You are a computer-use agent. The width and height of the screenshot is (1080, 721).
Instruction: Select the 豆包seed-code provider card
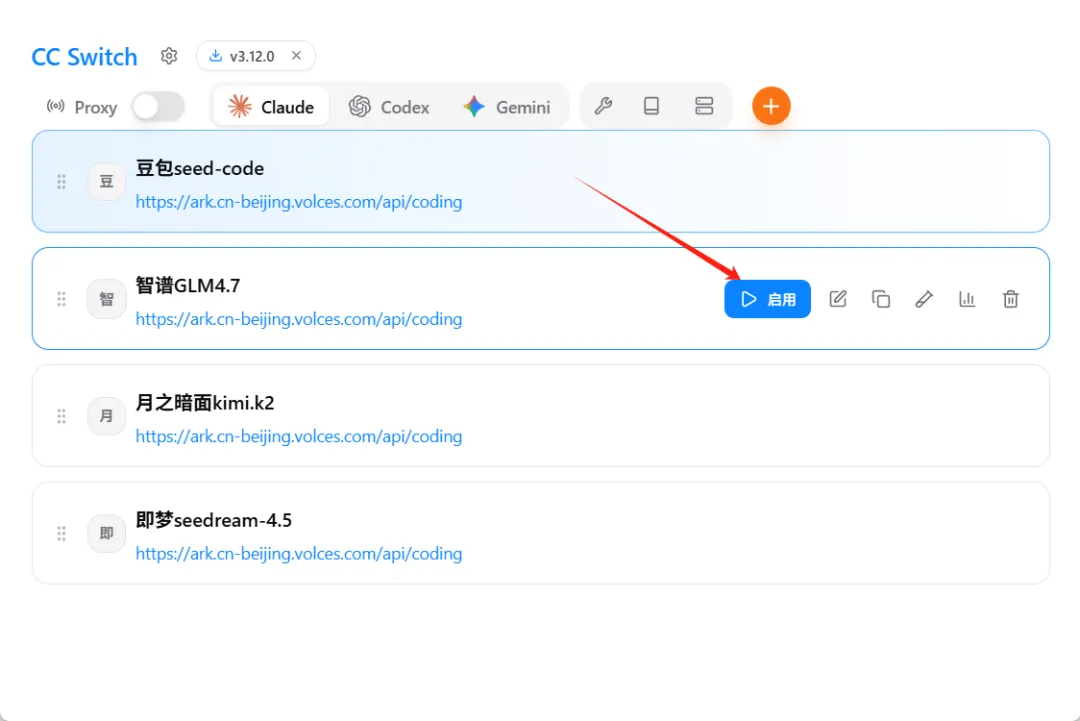coord(541,182)
